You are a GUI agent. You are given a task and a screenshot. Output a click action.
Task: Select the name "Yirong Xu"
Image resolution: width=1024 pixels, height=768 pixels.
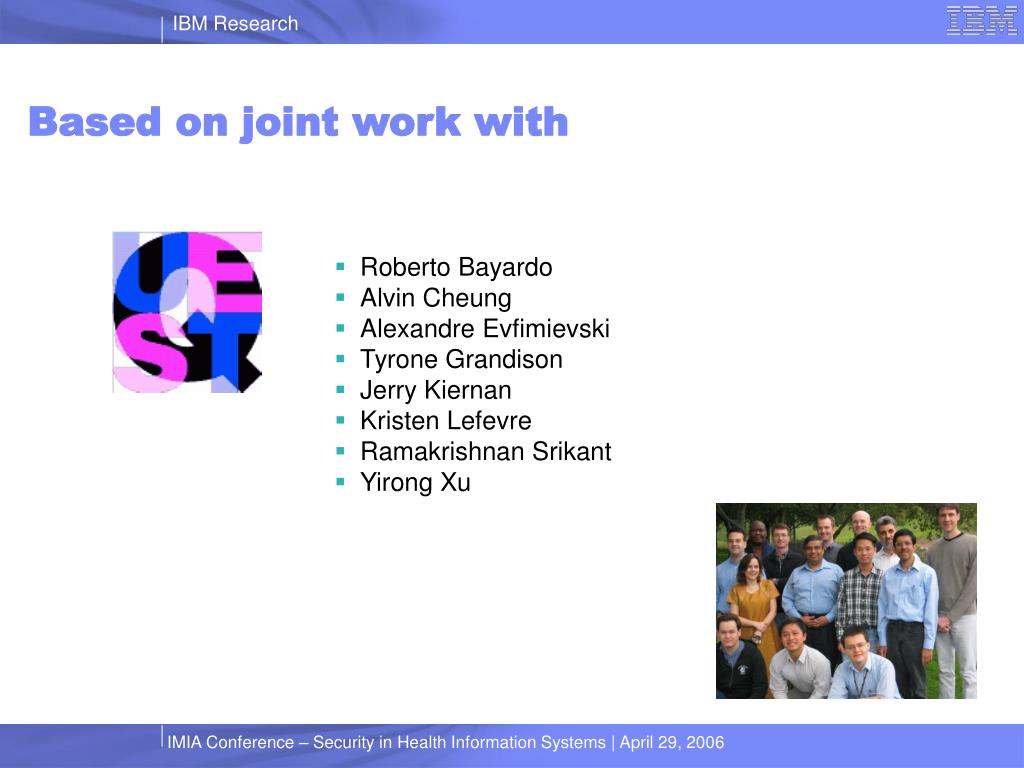415,483
